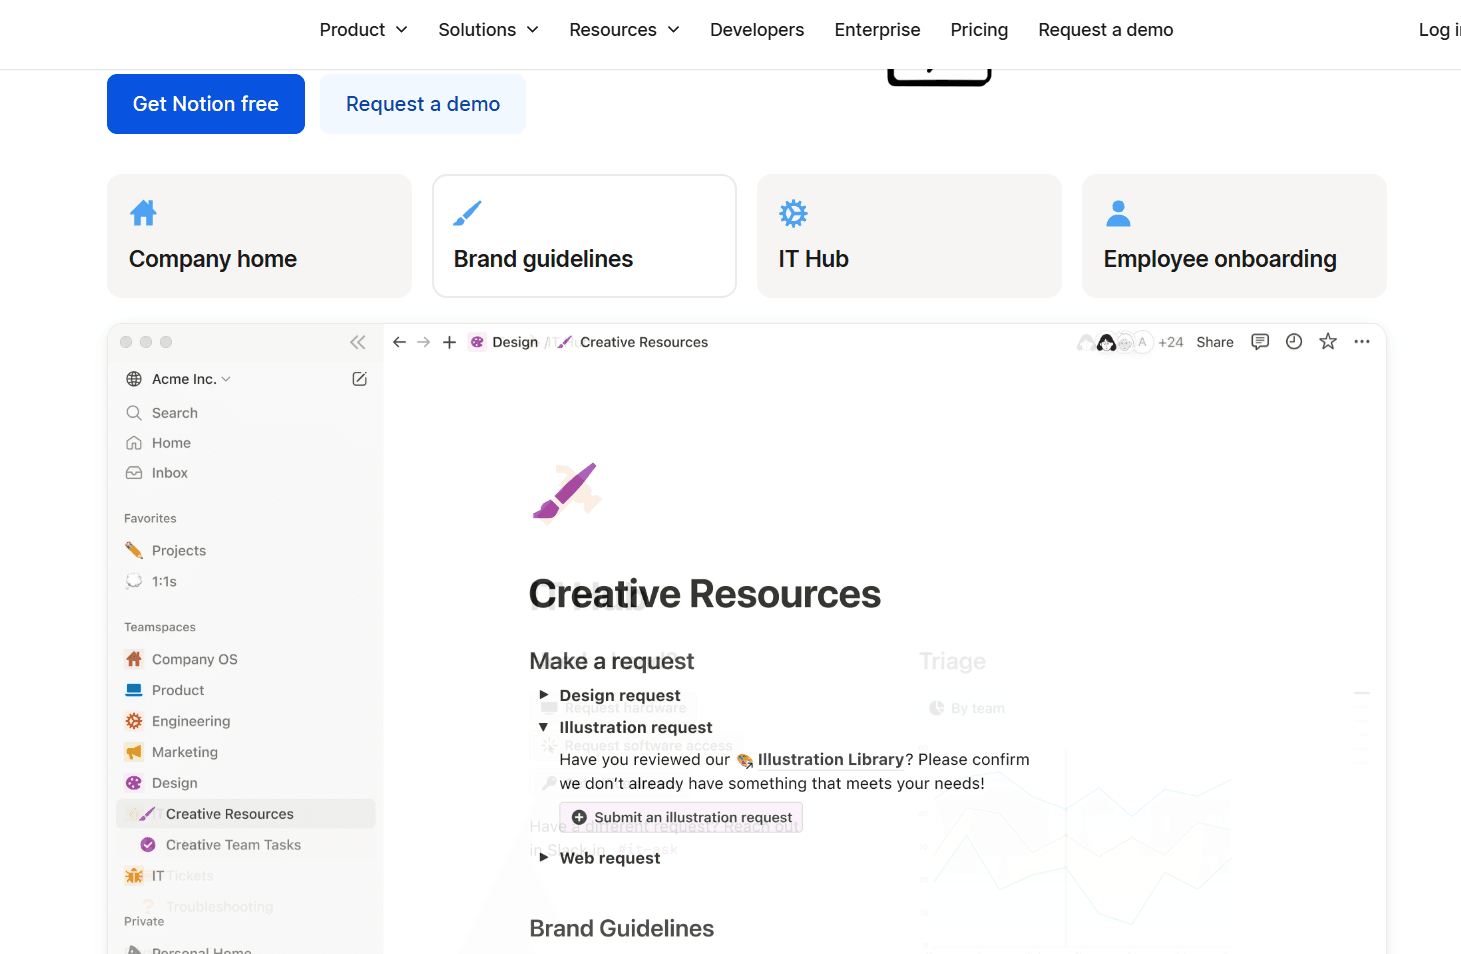Open Developers in the top navigation
The height and width of the screenshot is (954, 1461).
coord(757,30)
